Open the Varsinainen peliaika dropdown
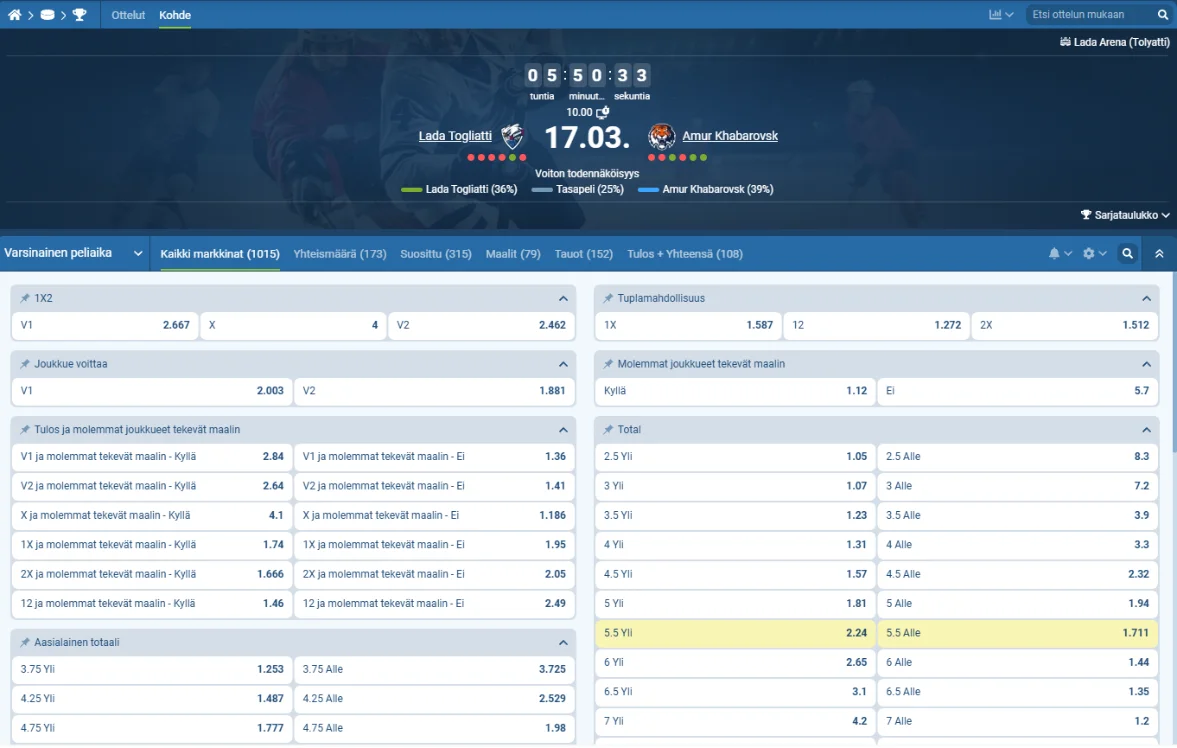Viewport: 1177px width, 748px height. click(73, 253)
